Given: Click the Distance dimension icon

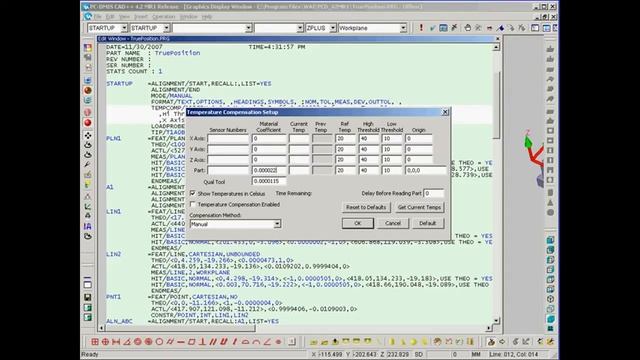Looking at the screenshot, I should tap(116, 342).
